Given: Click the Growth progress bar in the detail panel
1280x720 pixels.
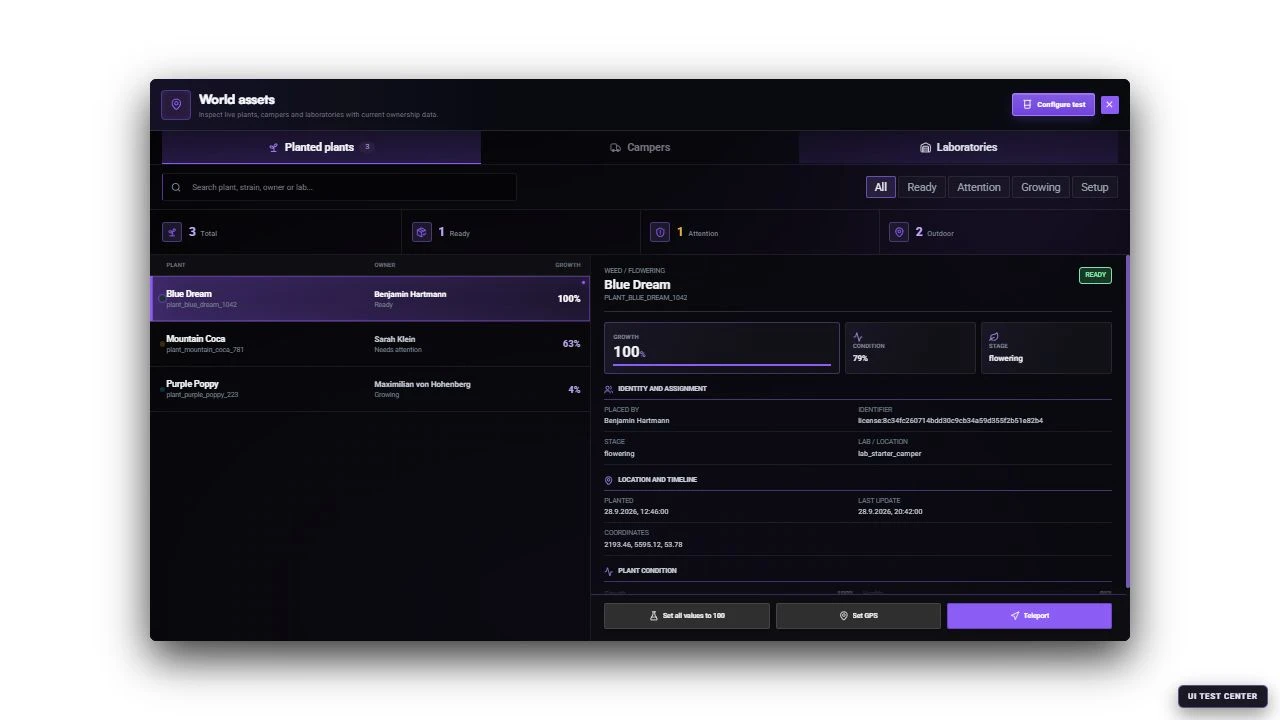Looking at the screenshot, I should pyautogui.click(x=722, y=365).
